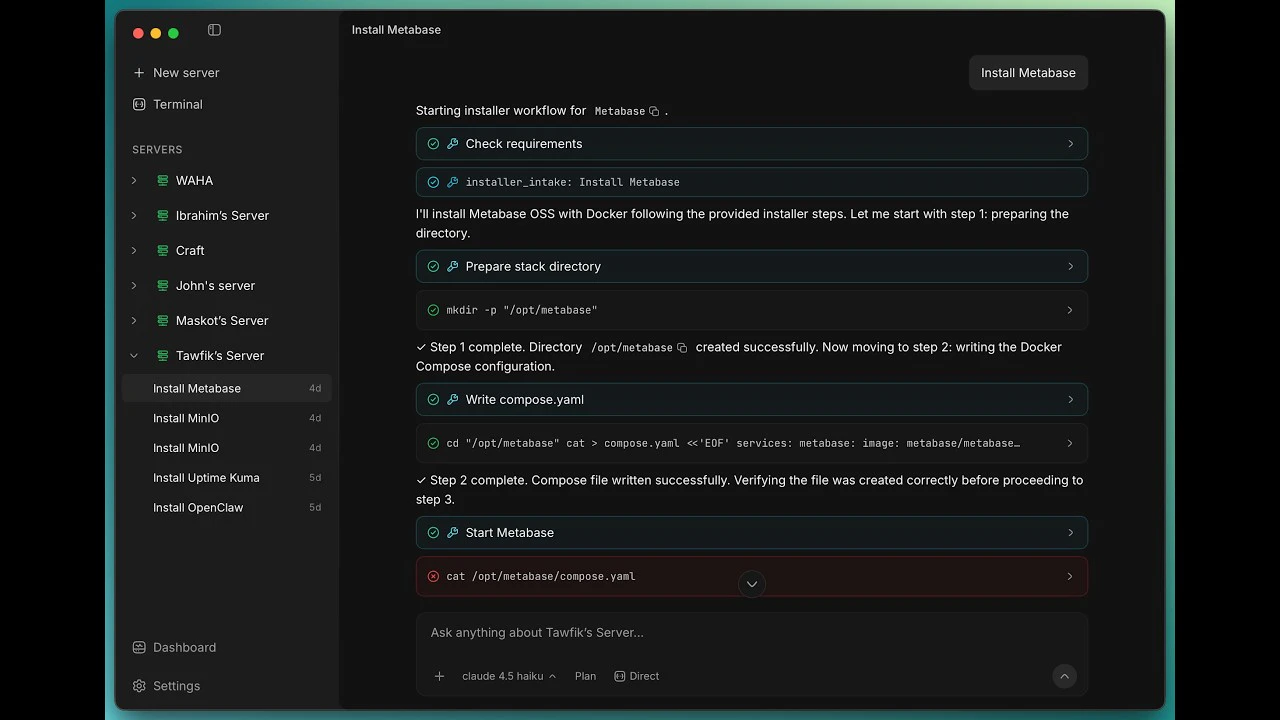This screenshot has height=720, width=1280.
Task: Click the green check on Write compose.yaml
Action: tap(433, 400)
